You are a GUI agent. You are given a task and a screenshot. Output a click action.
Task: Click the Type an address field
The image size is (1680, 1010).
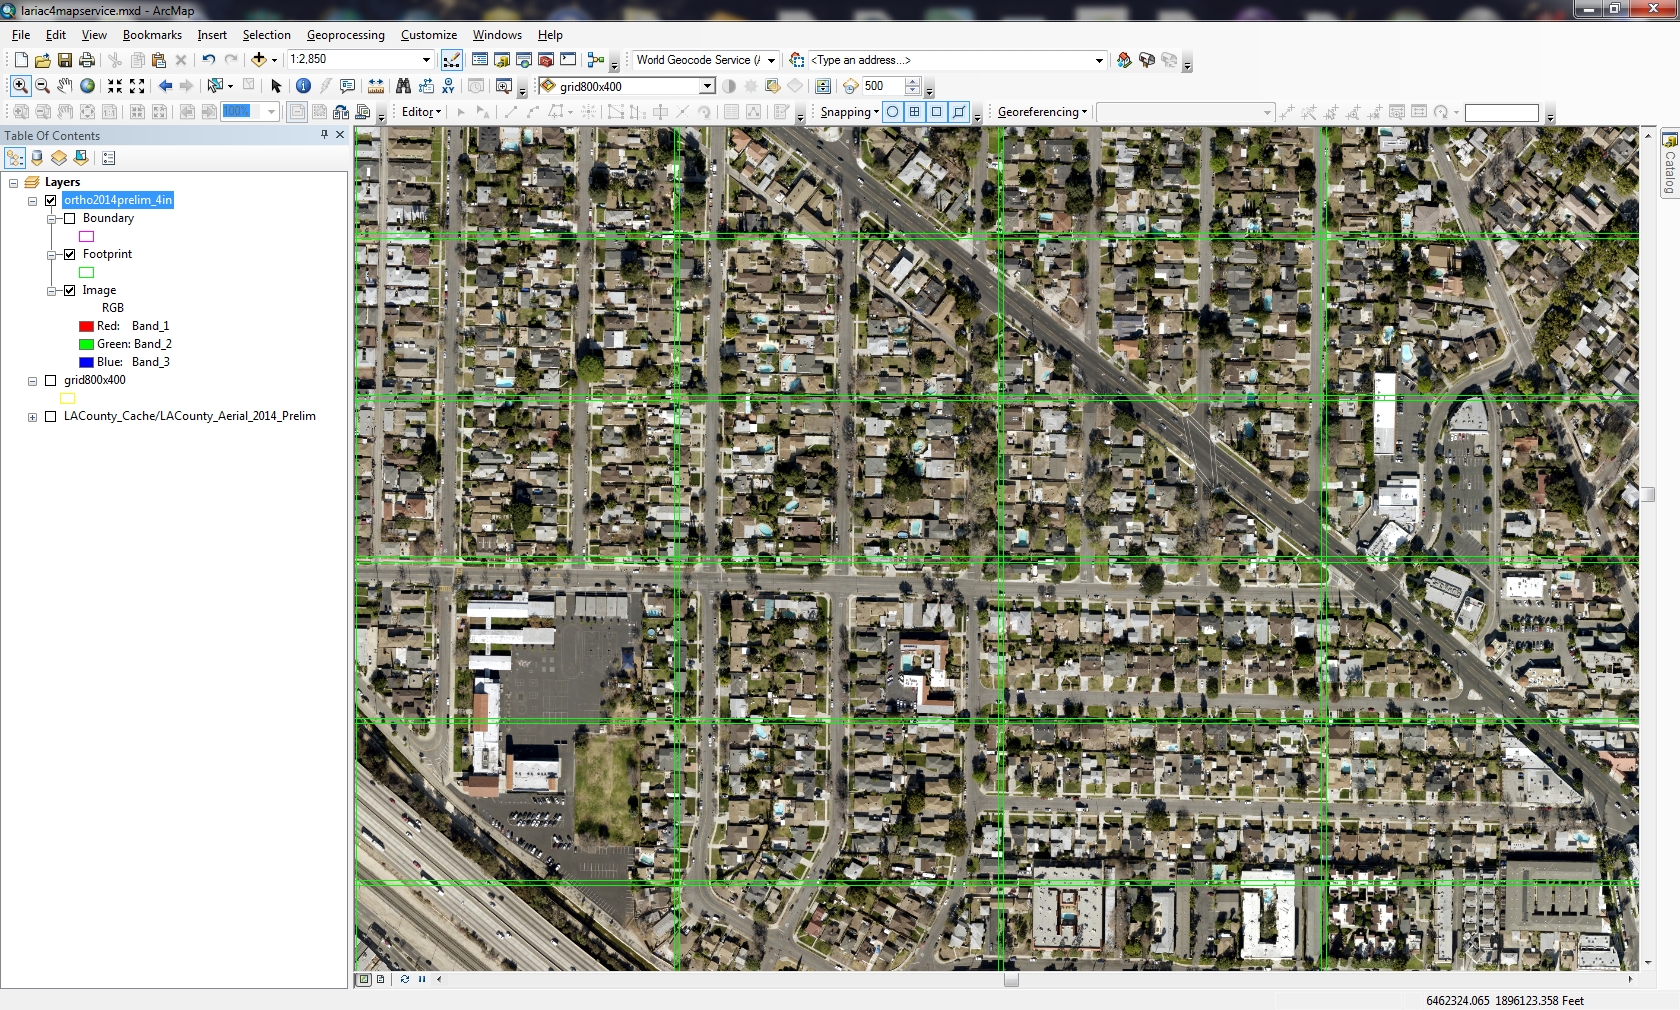(x=950, y=60)
